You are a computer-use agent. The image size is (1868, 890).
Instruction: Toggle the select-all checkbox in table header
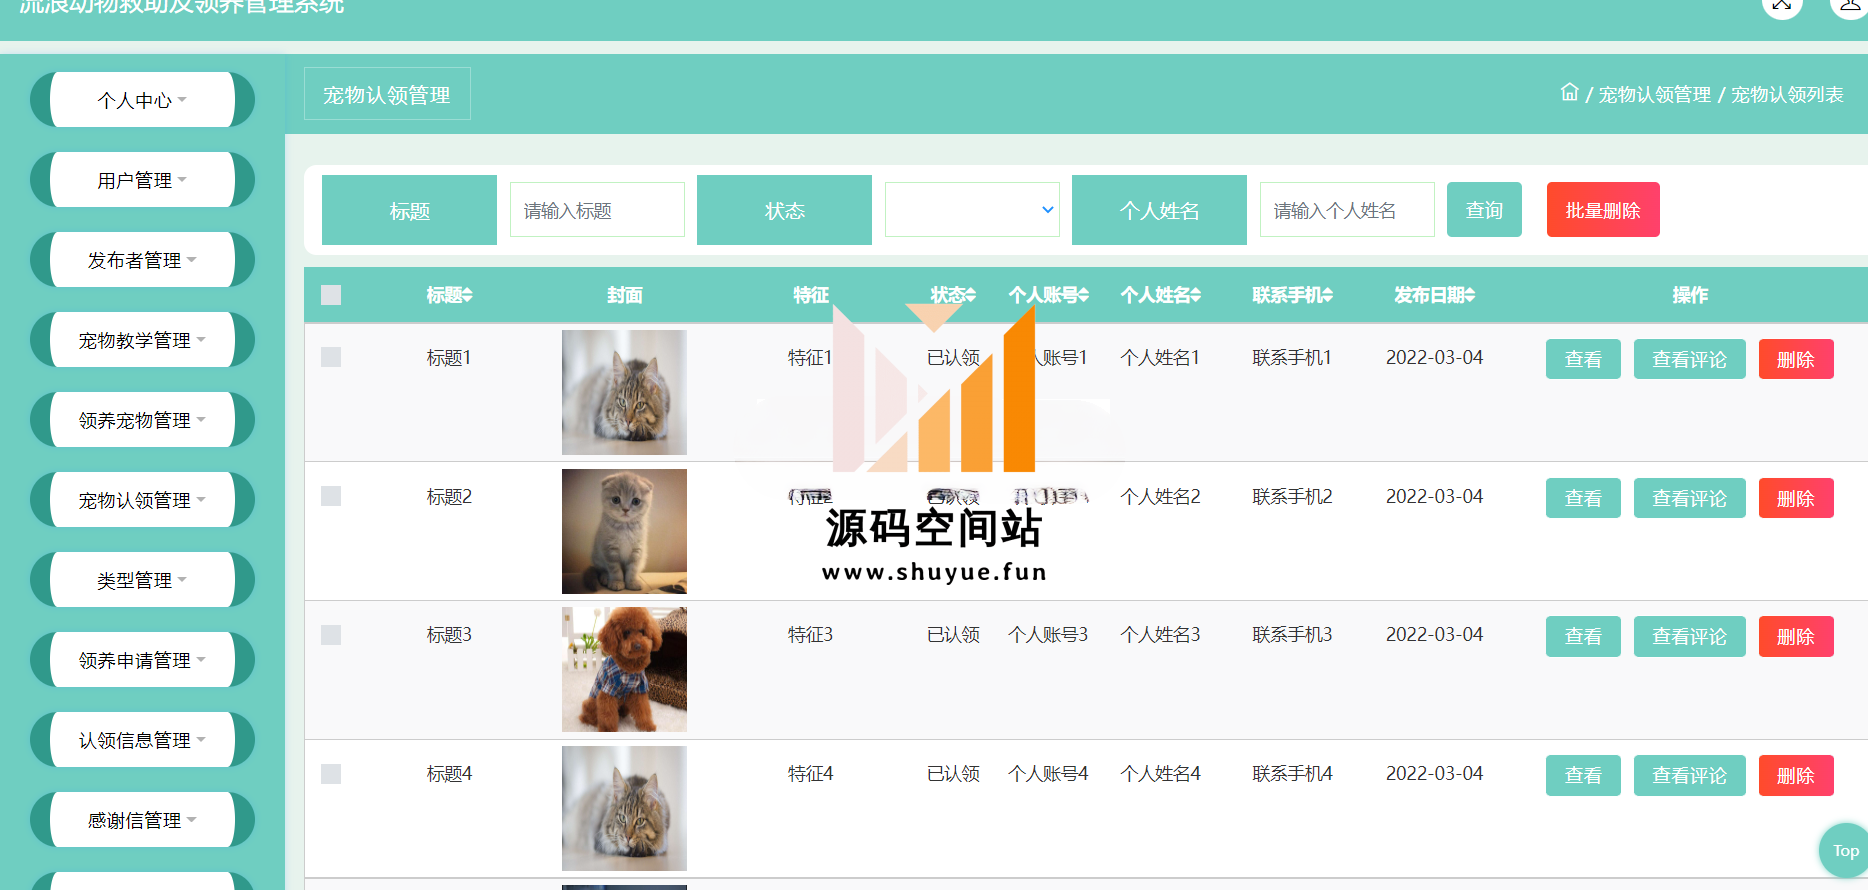click(331, 295)
